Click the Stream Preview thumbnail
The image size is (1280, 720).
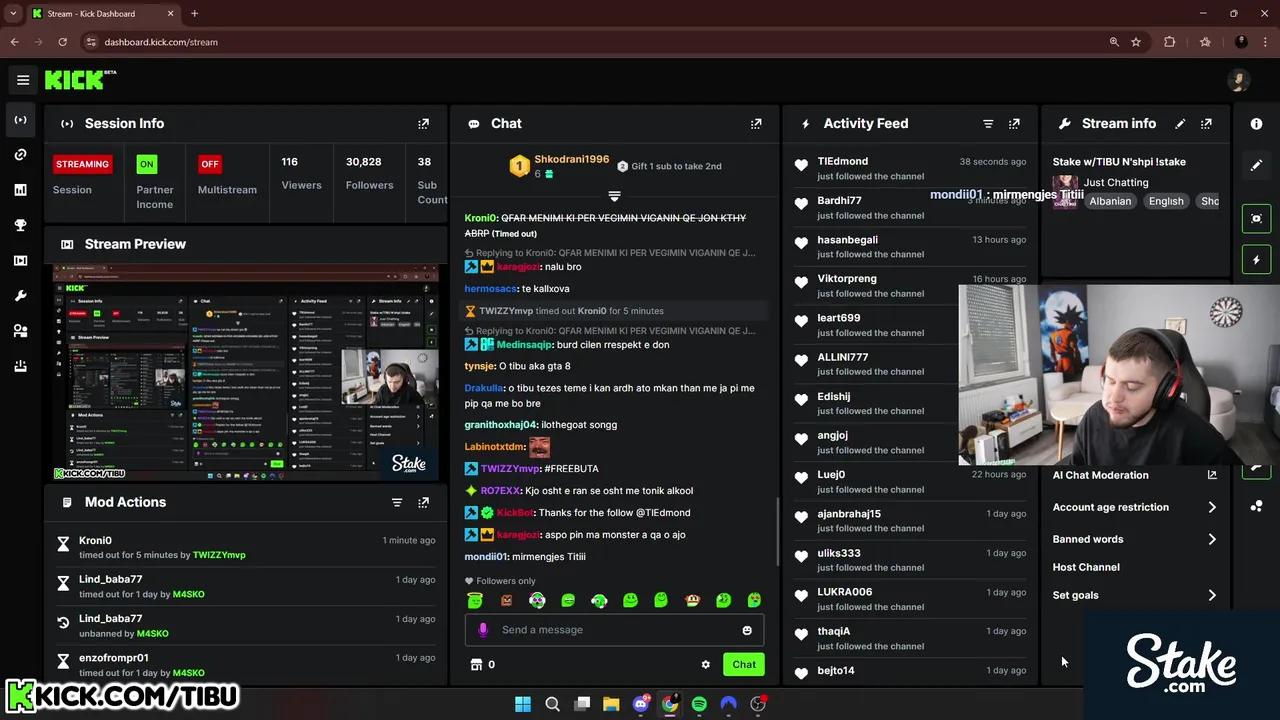pos(246,372)
